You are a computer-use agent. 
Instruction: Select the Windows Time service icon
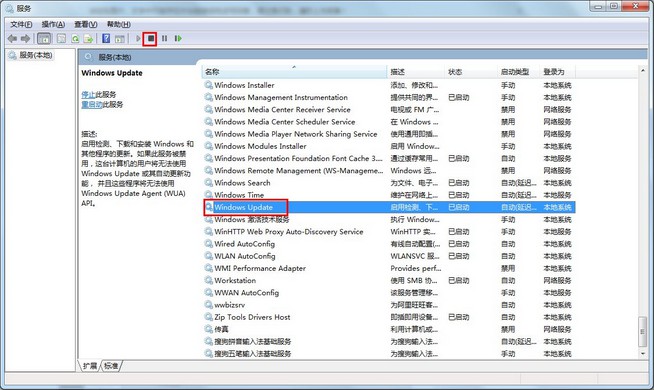[208, 195]
